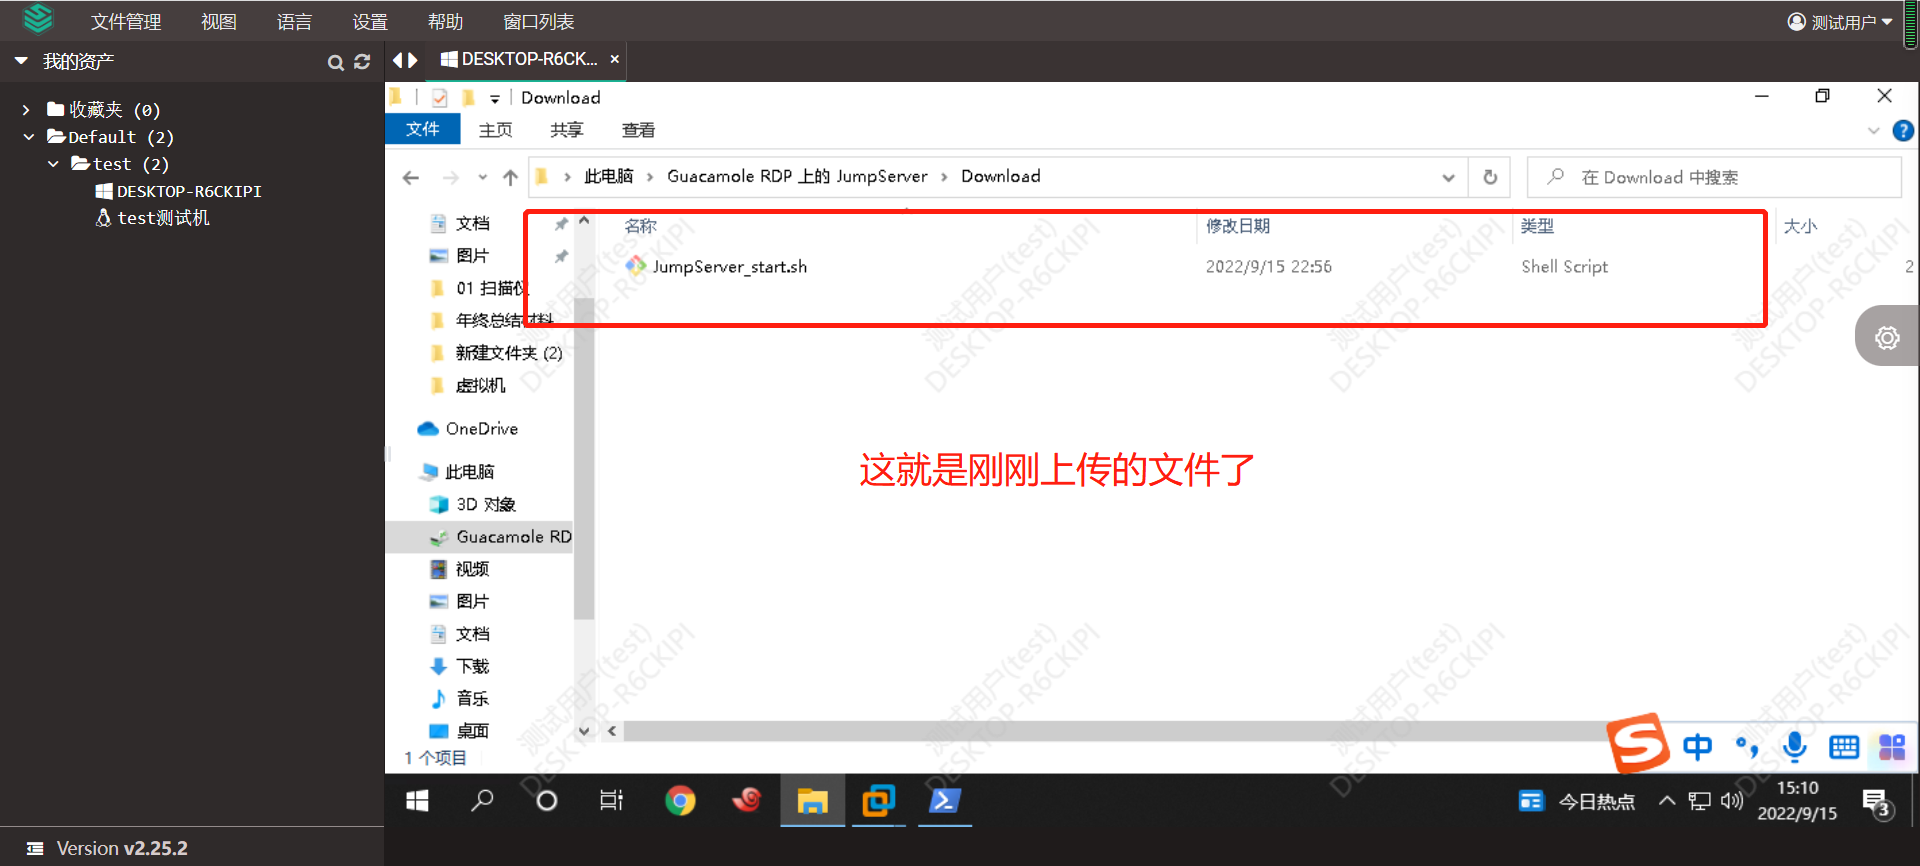This screenshot has height=866, width=1920.
Task: Switch to 共享 ribbon tab
Action: click(567, 130)
